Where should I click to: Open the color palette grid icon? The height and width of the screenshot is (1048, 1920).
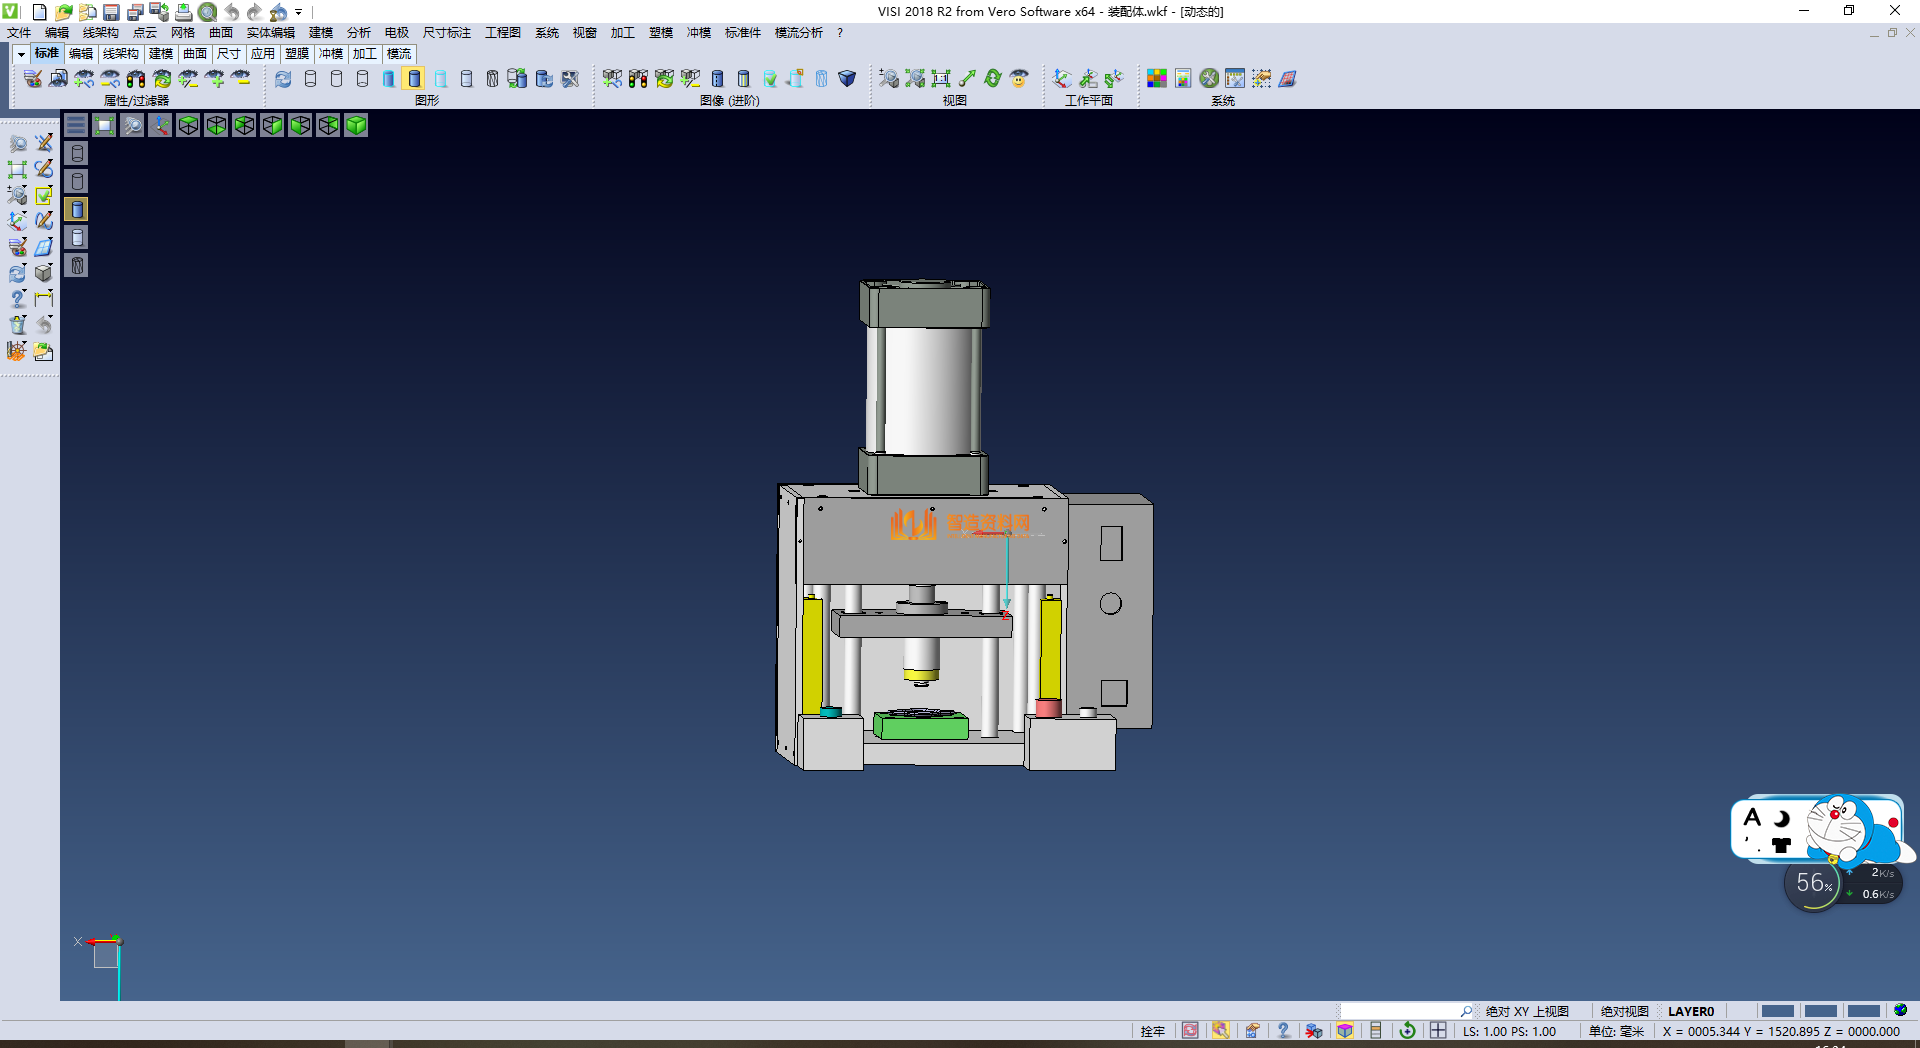coord(1157,79)
